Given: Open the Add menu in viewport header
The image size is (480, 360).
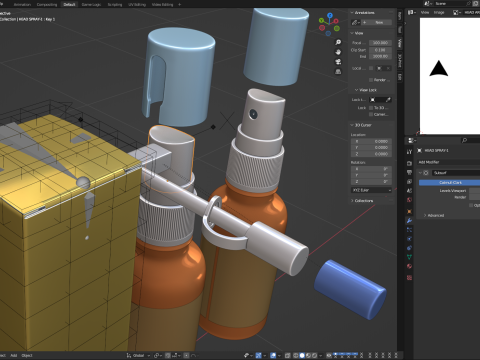Looking at the screenshot, I should pos(14,356).
